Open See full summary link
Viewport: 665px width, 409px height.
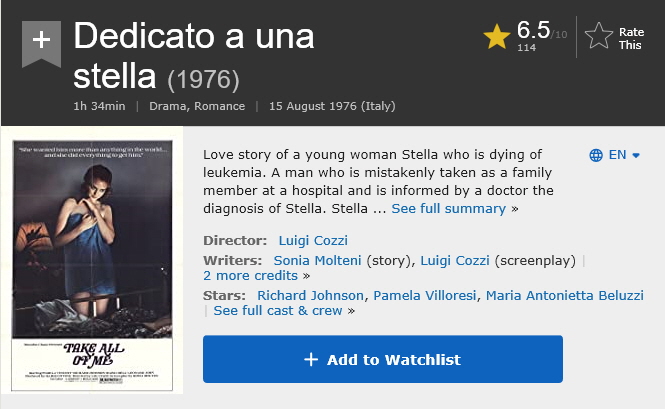tap(448, 209)
